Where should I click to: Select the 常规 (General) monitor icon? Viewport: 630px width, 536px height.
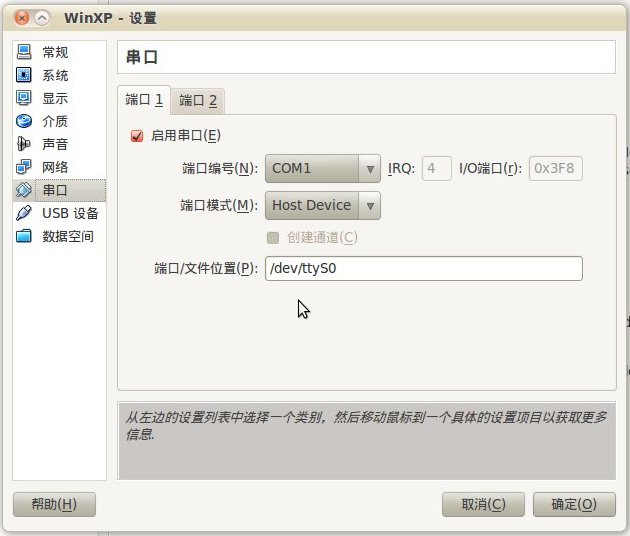click(24, 52)
